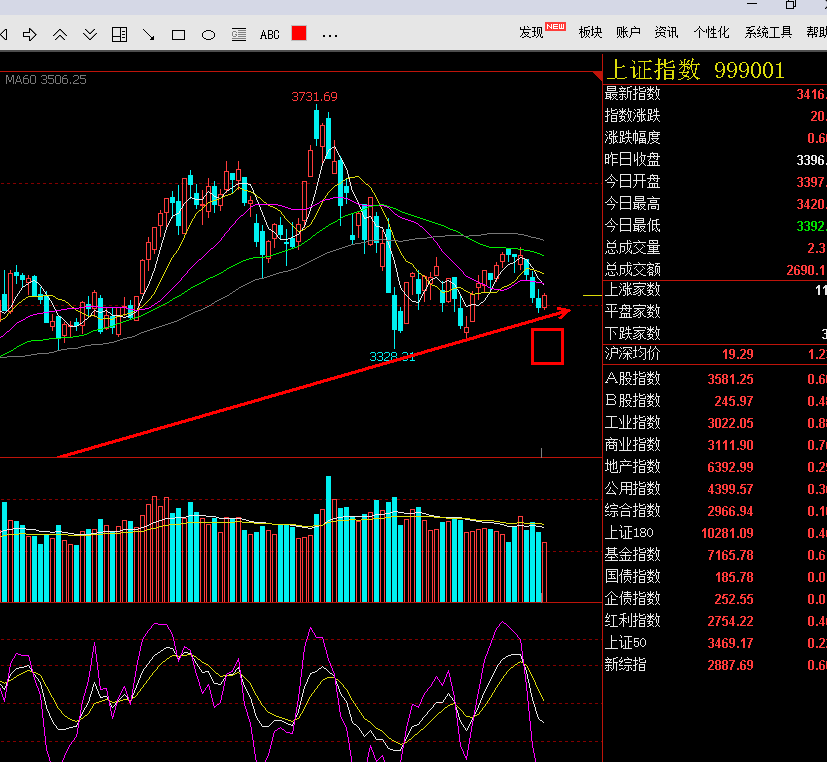
Task: Select the ellipse drawing tool
Action: (208, 35)
